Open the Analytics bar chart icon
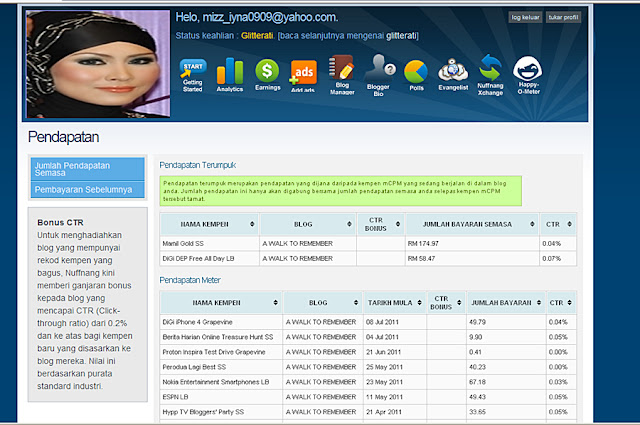The width and height of the screenshot is (640, 425). pyautogui.click(x=230, y=75)
